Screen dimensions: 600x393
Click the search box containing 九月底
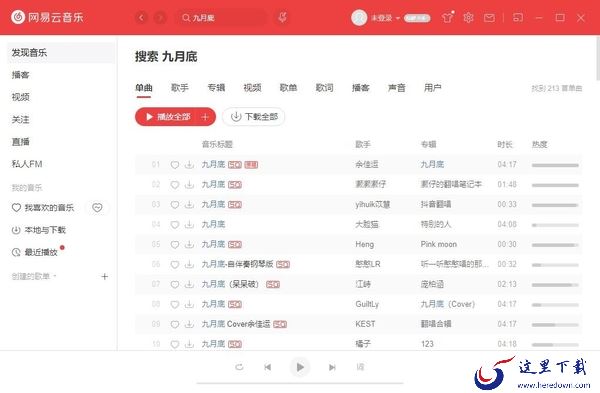[x=221, y=18]
